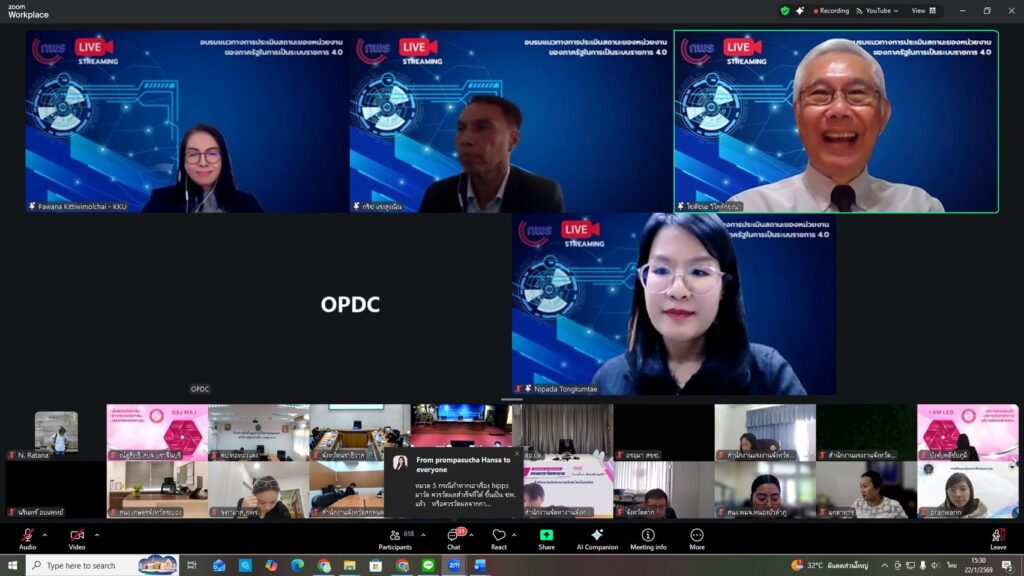This screenshot has height=576, width=1024.
Task: Open AI Companion
Action: point(597,538)
